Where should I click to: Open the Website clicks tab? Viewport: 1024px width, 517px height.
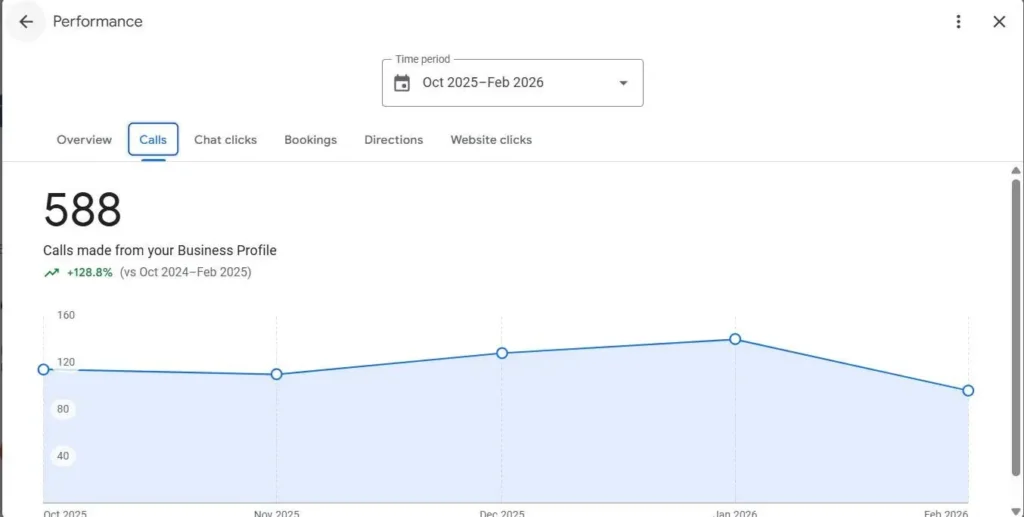click(x=491, y=140)
